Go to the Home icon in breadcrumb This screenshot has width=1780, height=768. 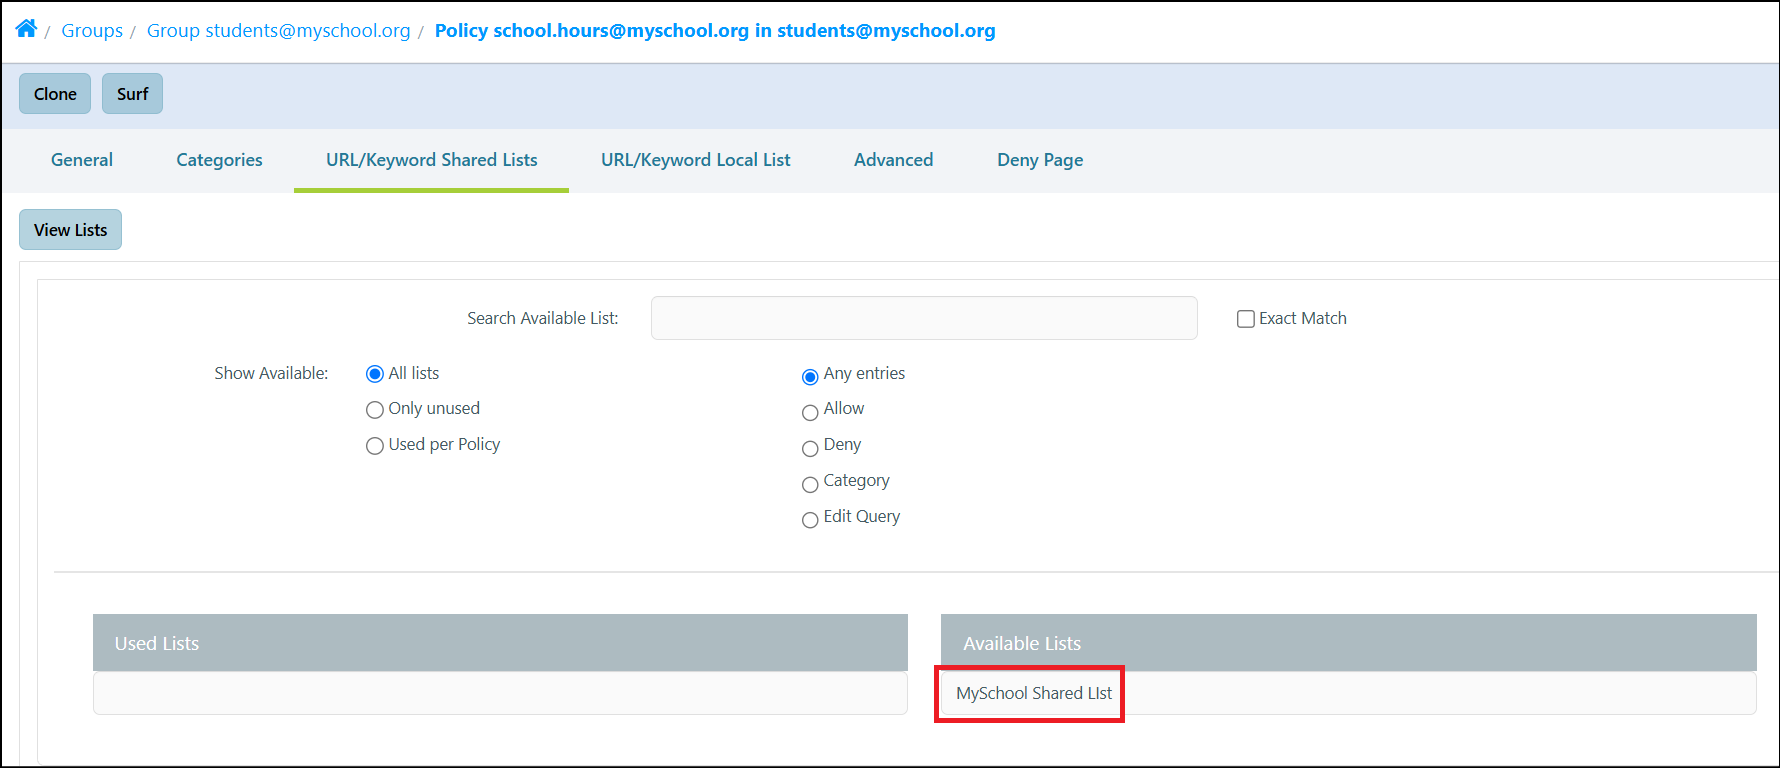coord(26,28)
